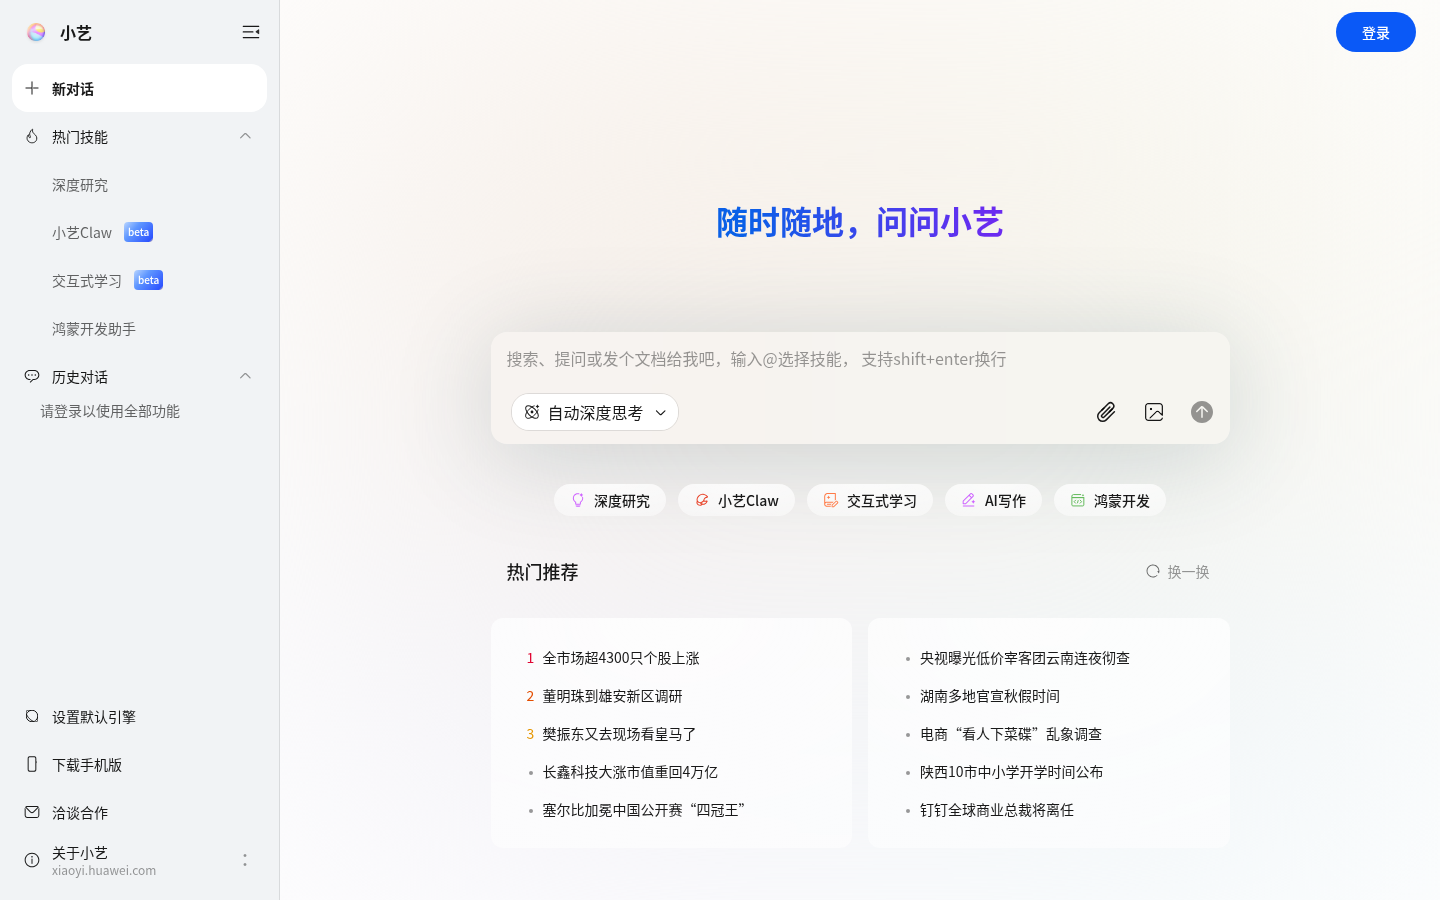Select the AI写作 skill chip
Image resolution: width=1440 pixels, height=900 pixels.
[x=993, y=500]
